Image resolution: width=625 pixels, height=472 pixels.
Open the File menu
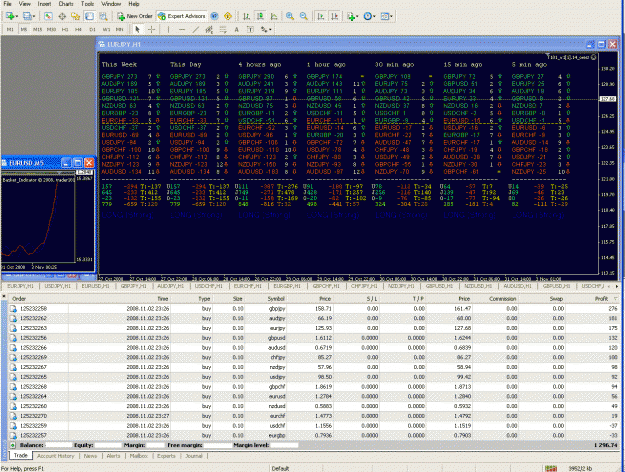[x=7, y=4]
